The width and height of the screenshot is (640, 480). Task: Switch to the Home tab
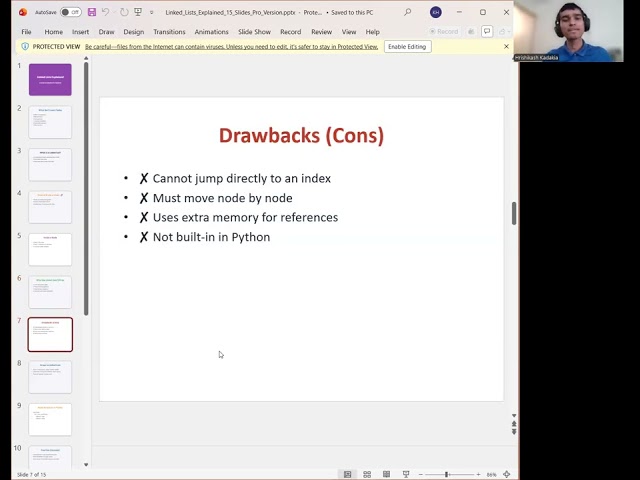[53, 32]
